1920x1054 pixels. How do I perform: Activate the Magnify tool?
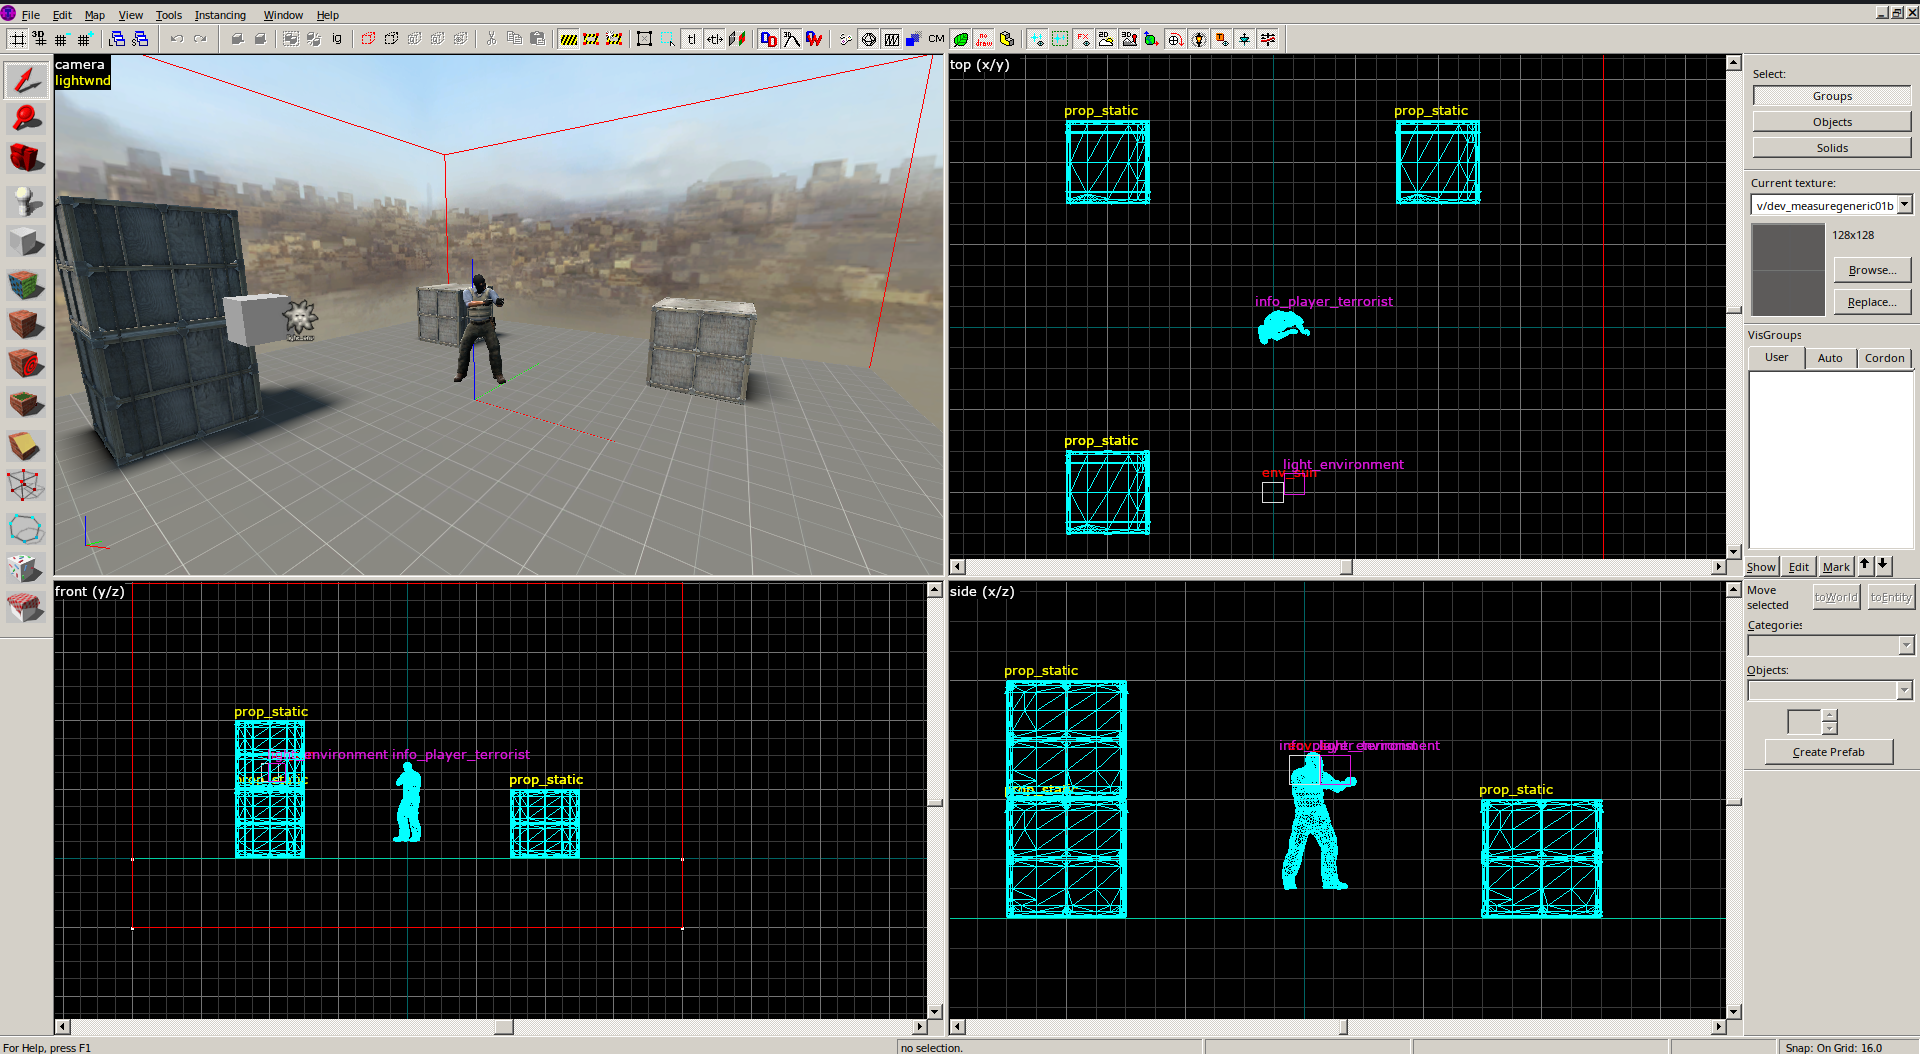(26, 120)
